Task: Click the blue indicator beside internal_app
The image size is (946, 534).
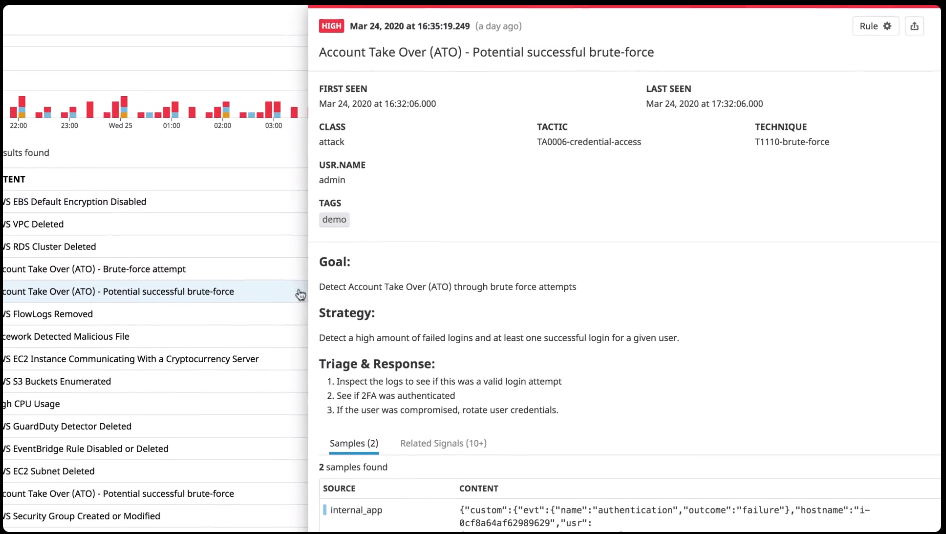Action: click(324, 510)
